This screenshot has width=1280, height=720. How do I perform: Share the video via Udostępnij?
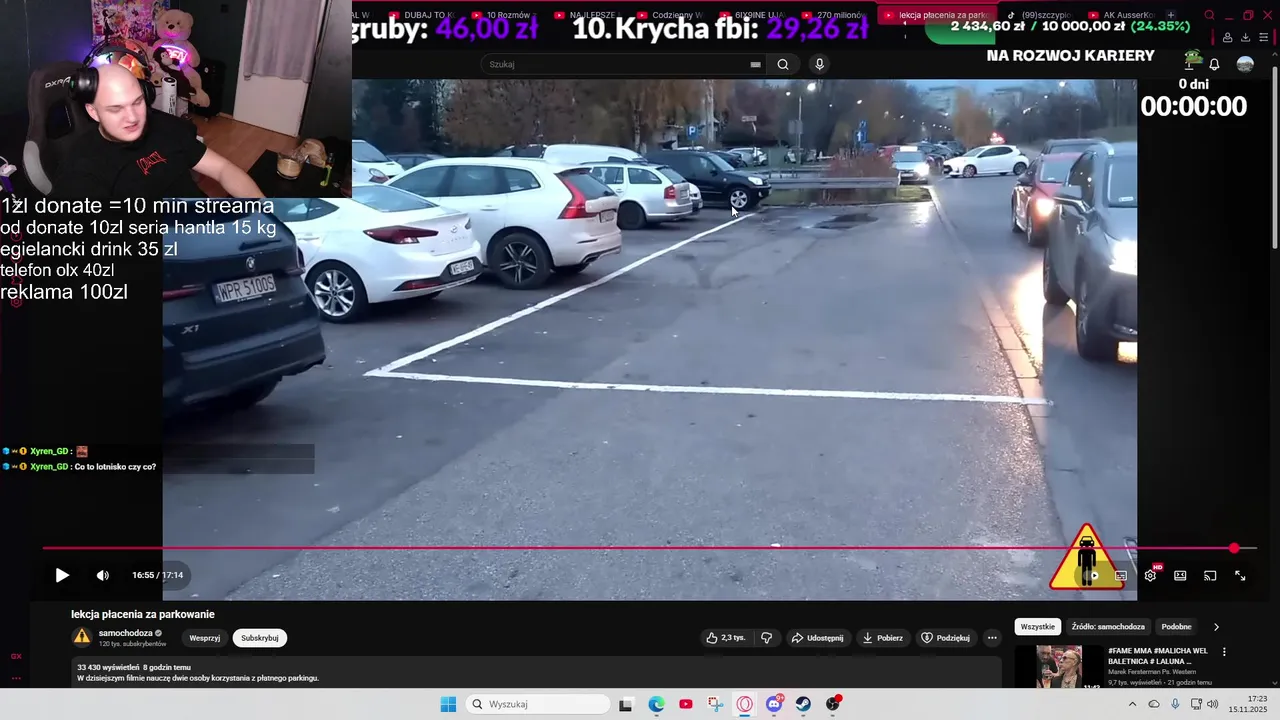point(817,638)
